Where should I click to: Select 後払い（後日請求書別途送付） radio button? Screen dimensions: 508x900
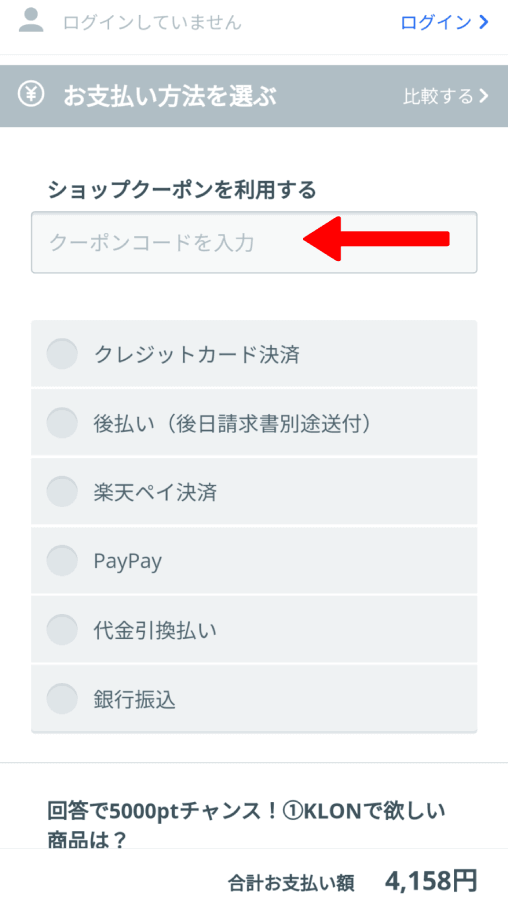(62, 423)
